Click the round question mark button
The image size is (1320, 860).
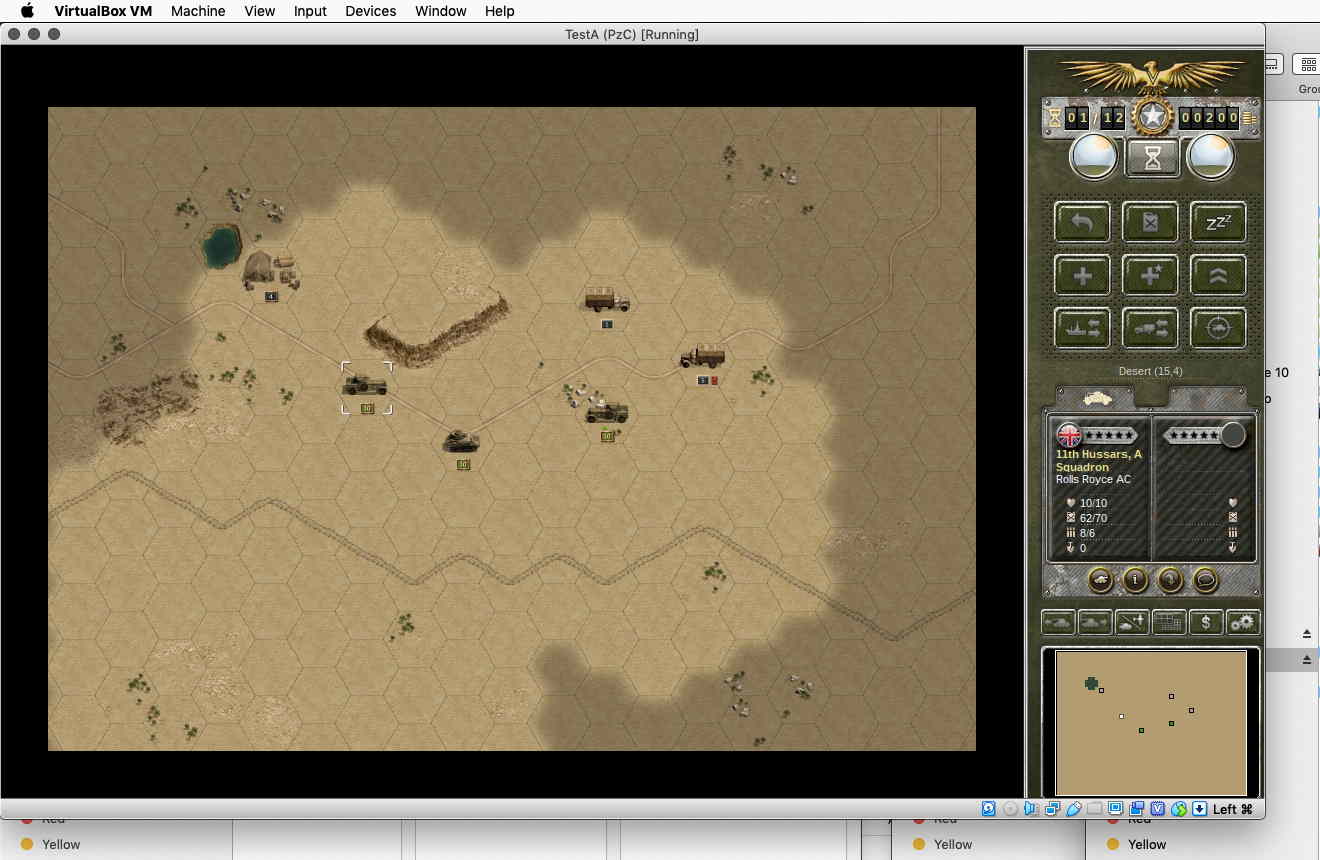pos(1170,579)
